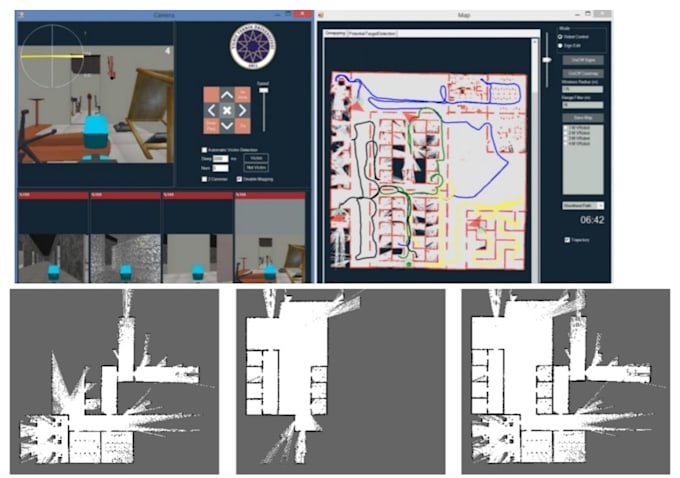
Task: Click the compass heading dial in Camera view
Action: coord(52,56)
